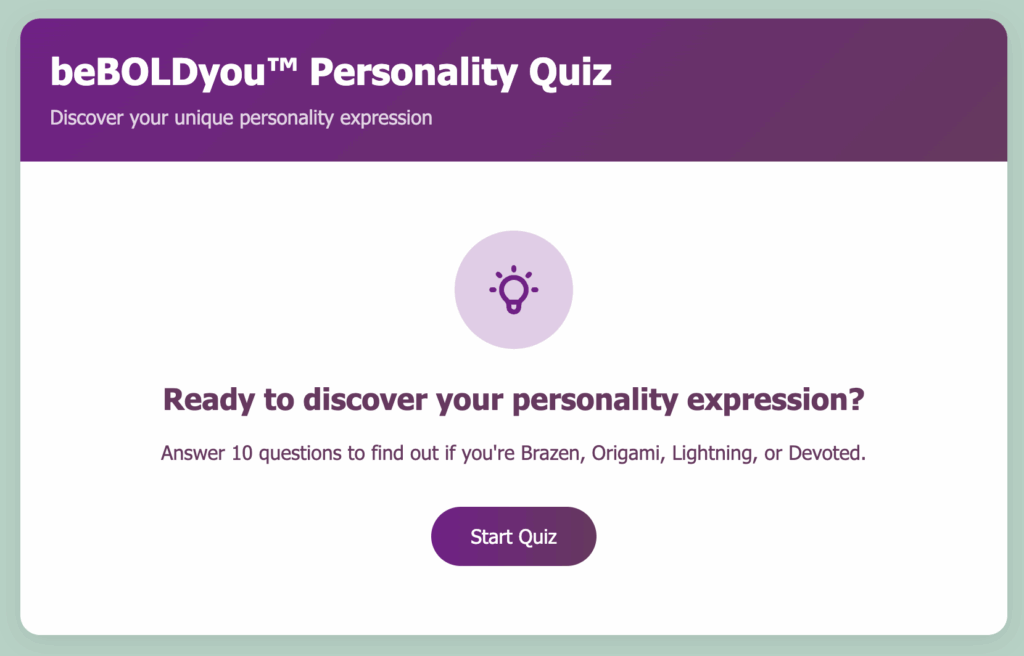Click the Ready to discover heading
The image size is (1024, 656).
click(513, 399)
